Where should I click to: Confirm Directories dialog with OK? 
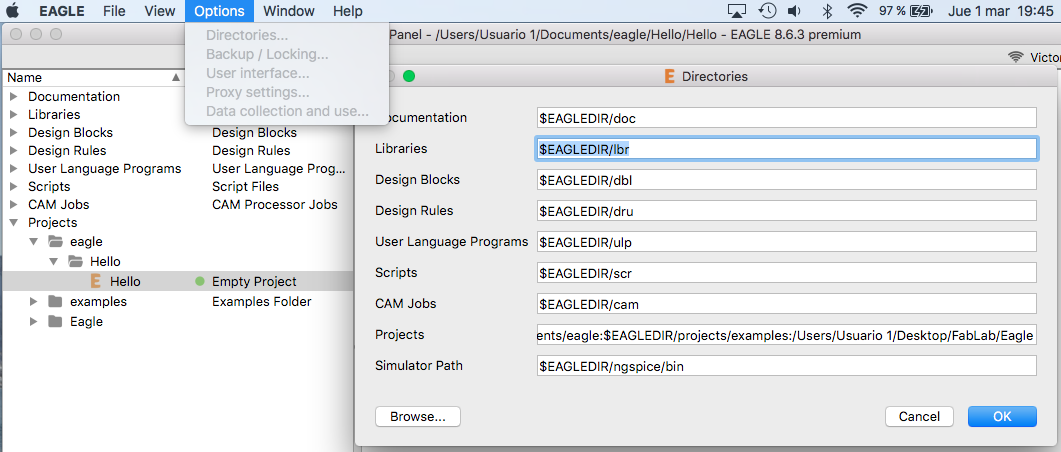pyautogui.click(x=1002, y=417)
